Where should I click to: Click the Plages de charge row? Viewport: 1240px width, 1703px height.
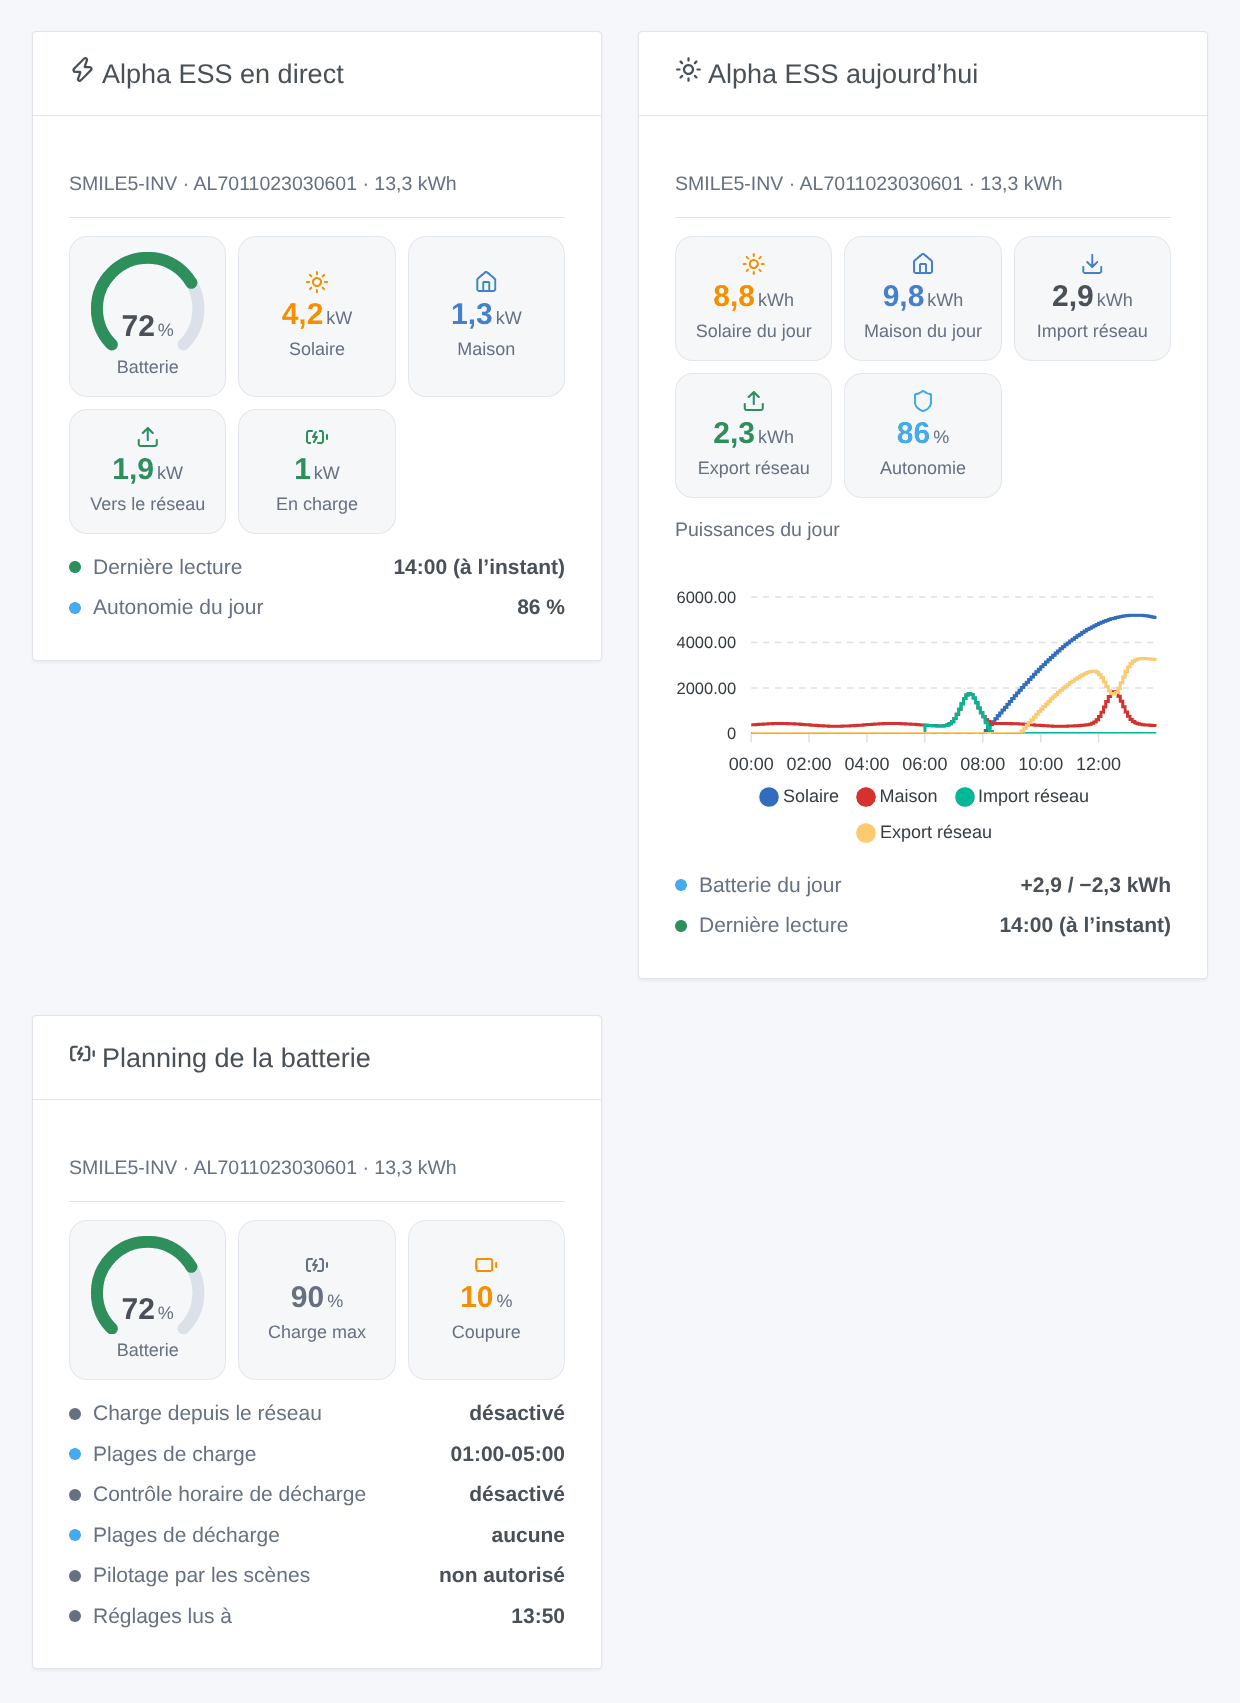click(x=317, y=1454)
